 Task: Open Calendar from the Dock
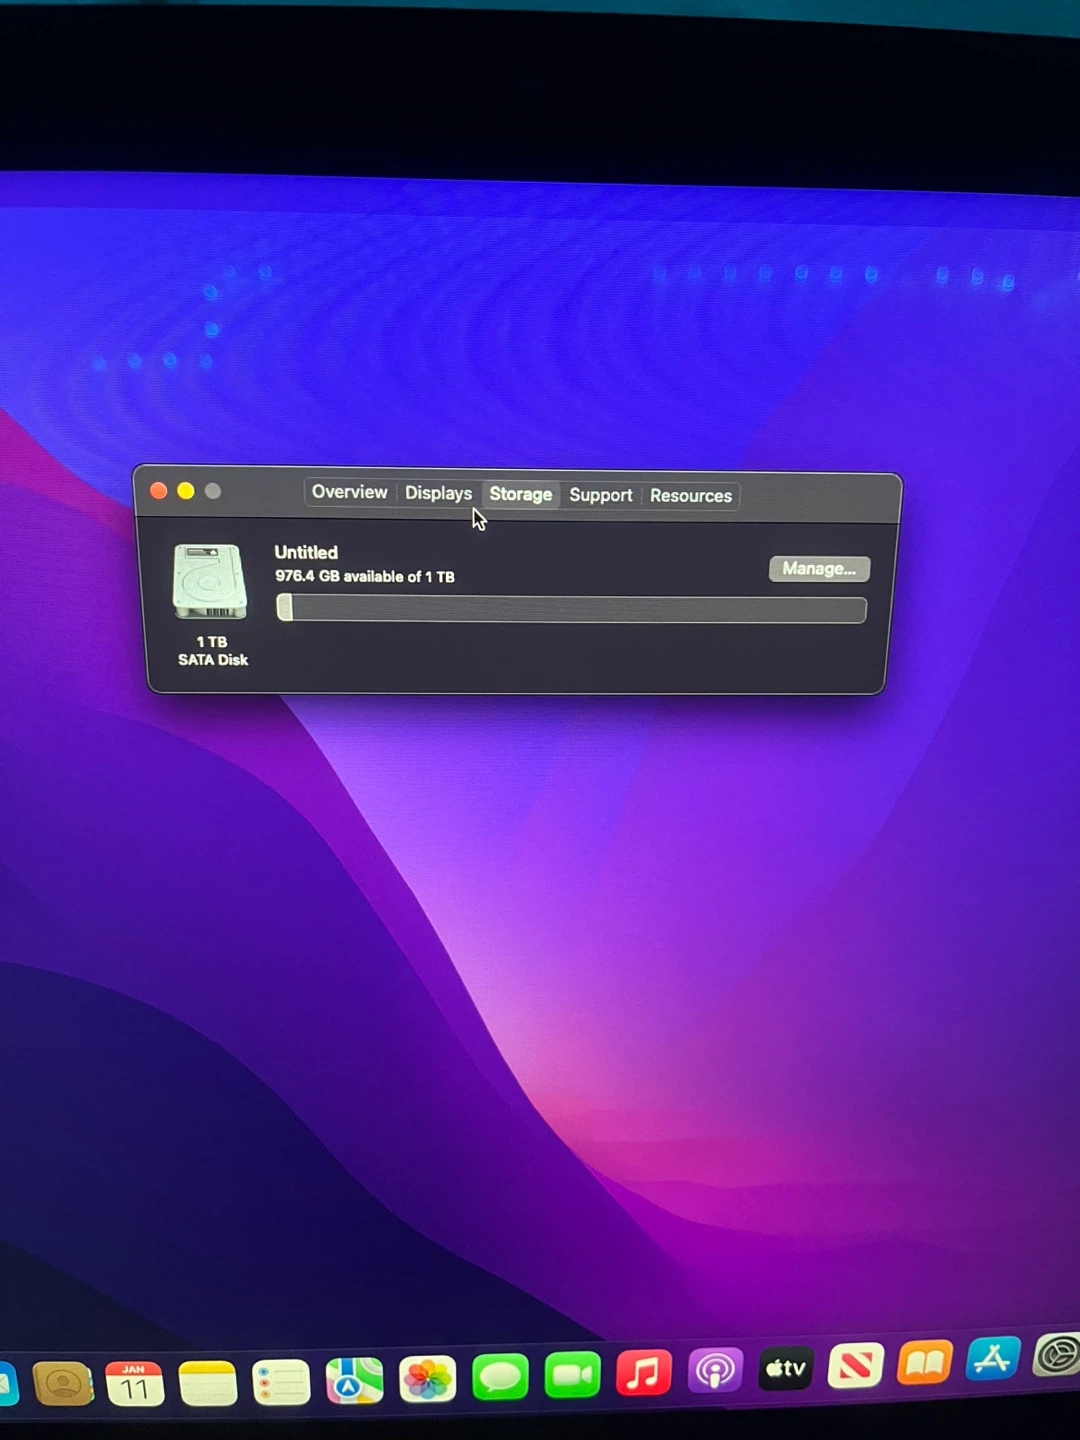[135, 1384]
